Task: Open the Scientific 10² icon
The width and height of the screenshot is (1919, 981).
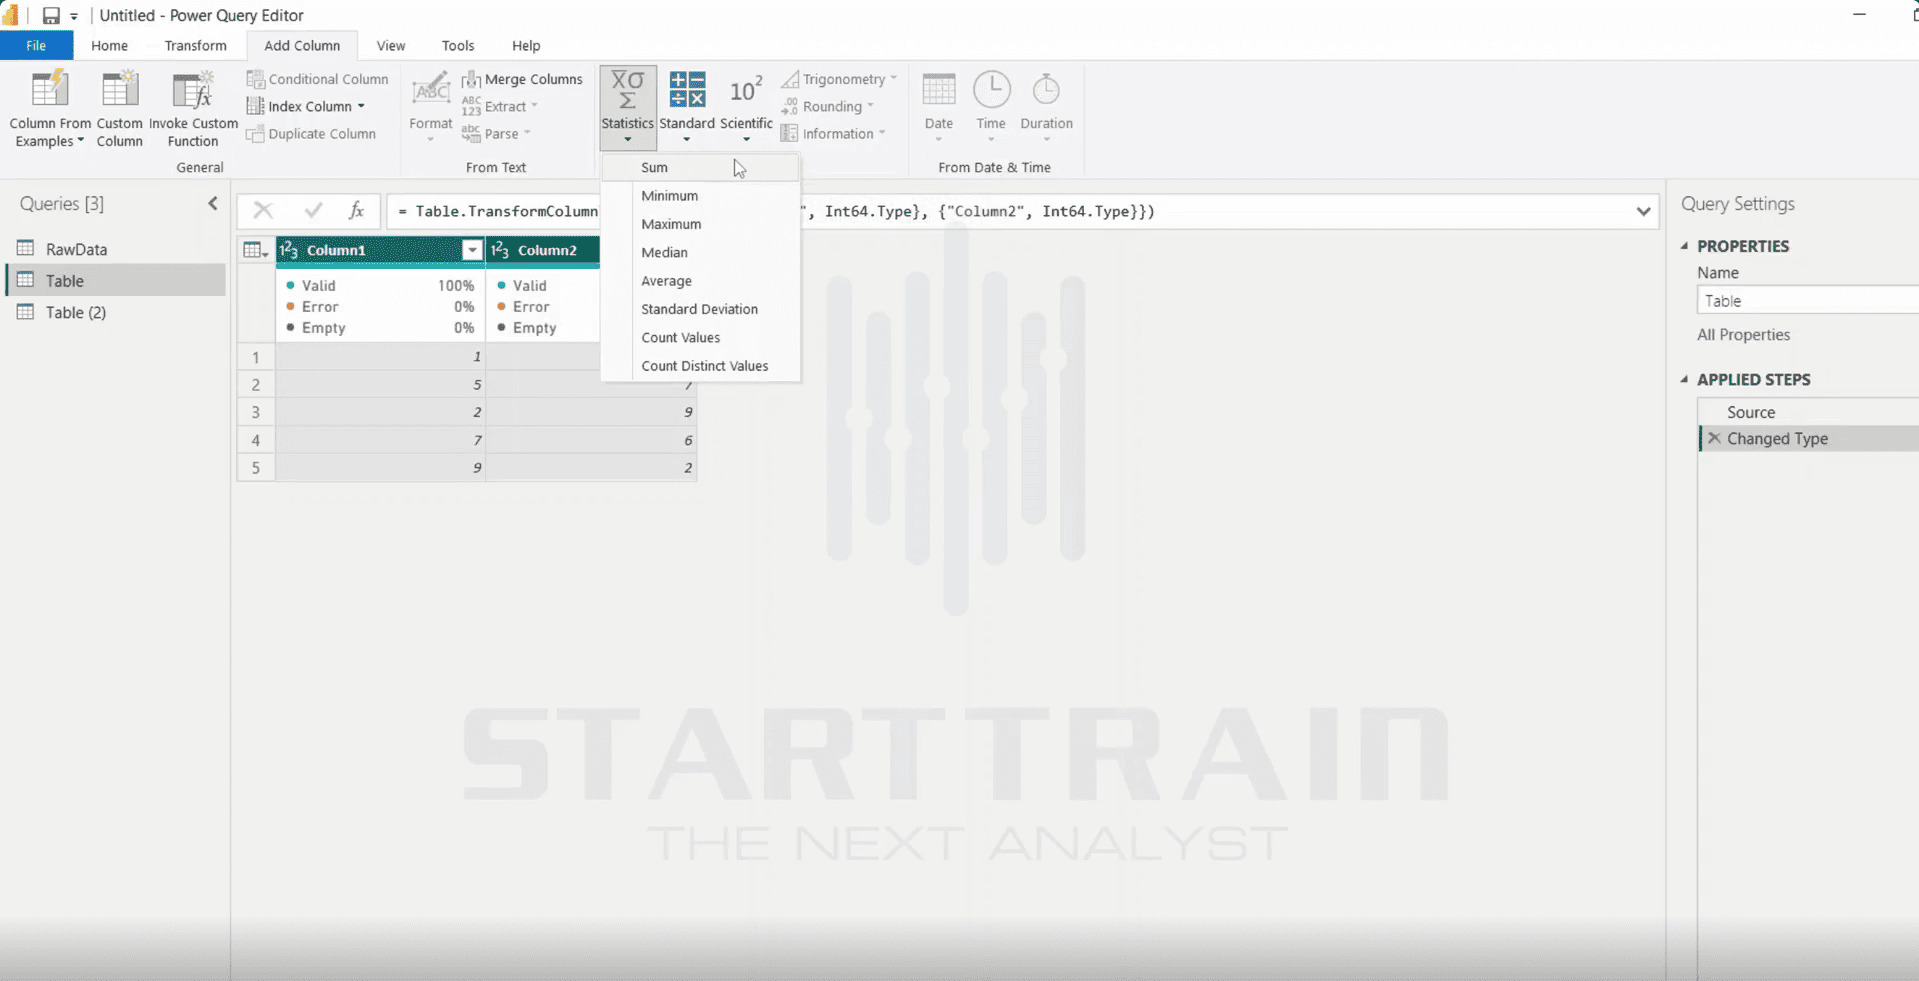Action: tap(746, 89)
